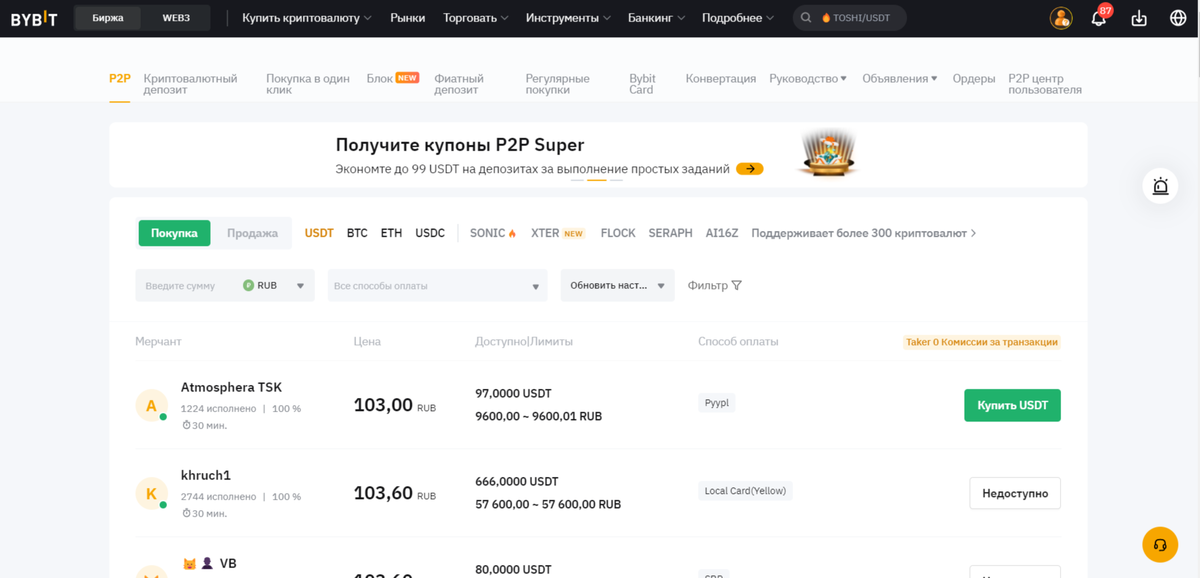Click Ruypl payment method tag
Image resolution: width=1200 pixels, height=578 pixels.
point(717,403)
